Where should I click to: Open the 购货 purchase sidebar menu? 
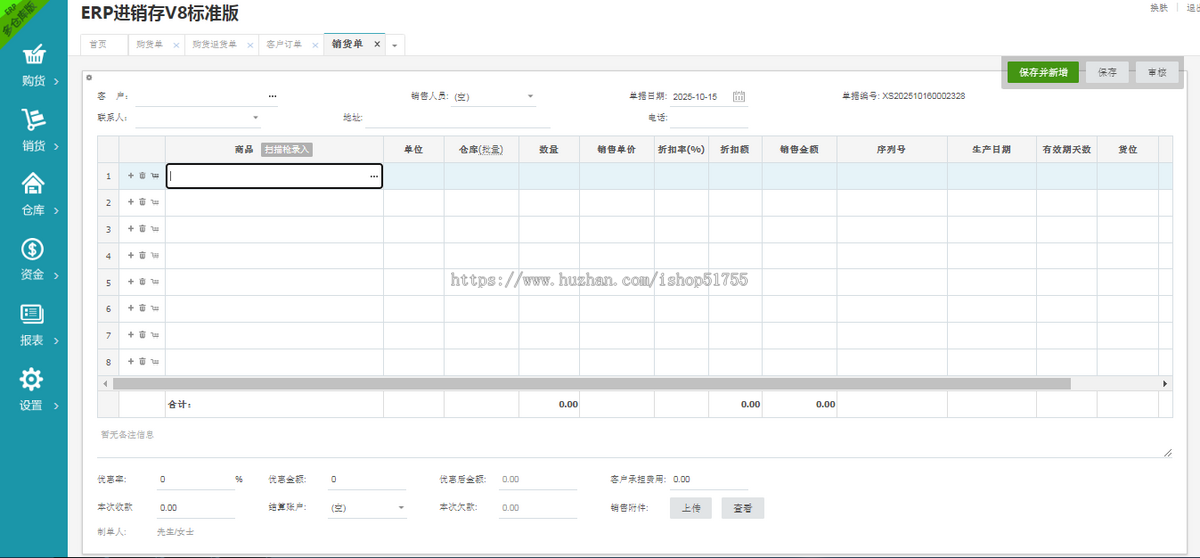coord(33,66)
